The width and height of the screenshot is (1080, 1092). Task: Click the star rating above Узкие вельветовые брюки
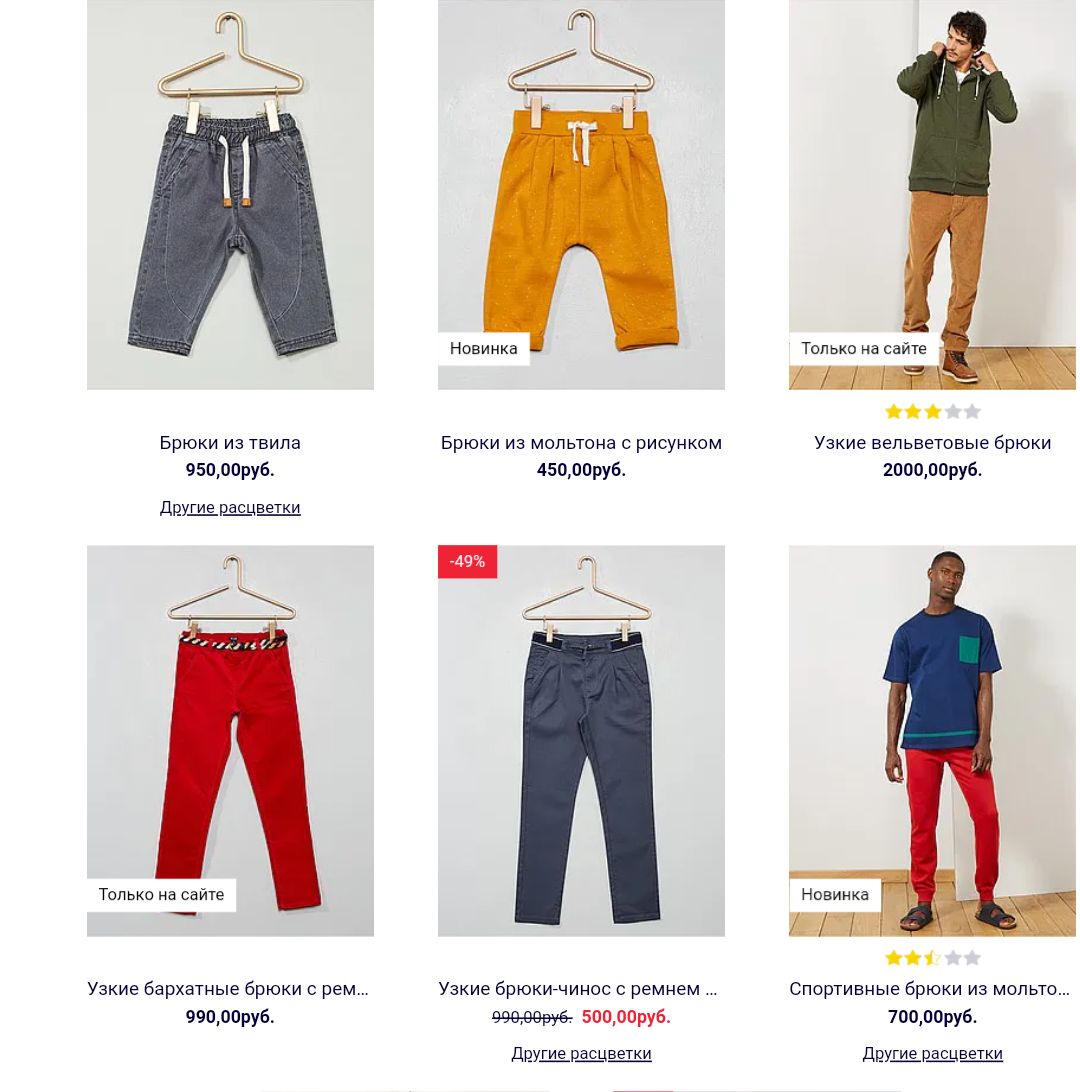tap(932, 412)
